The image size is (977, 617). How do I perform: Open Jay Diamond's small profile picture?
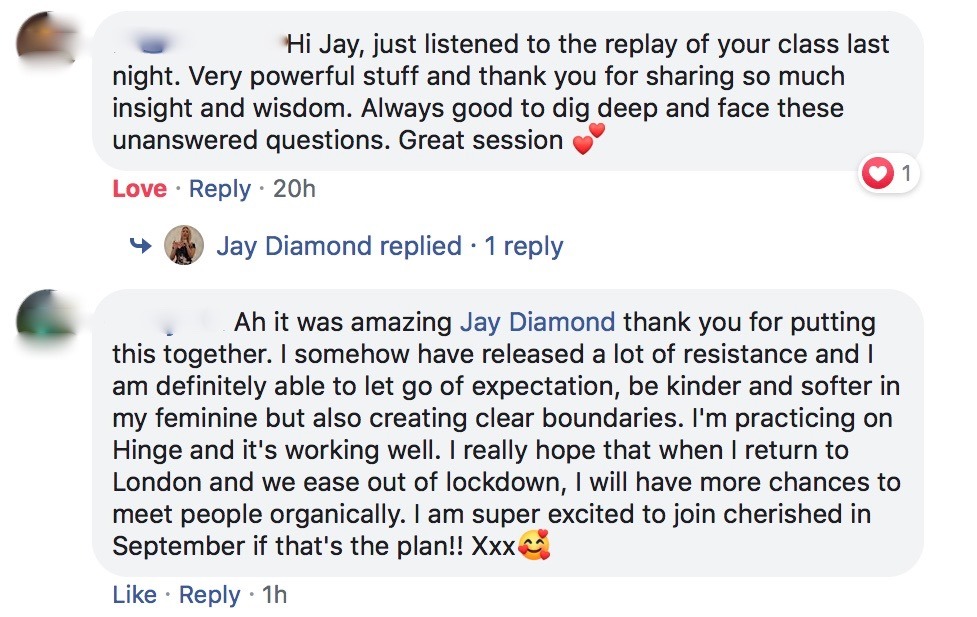tap(184, 245)
